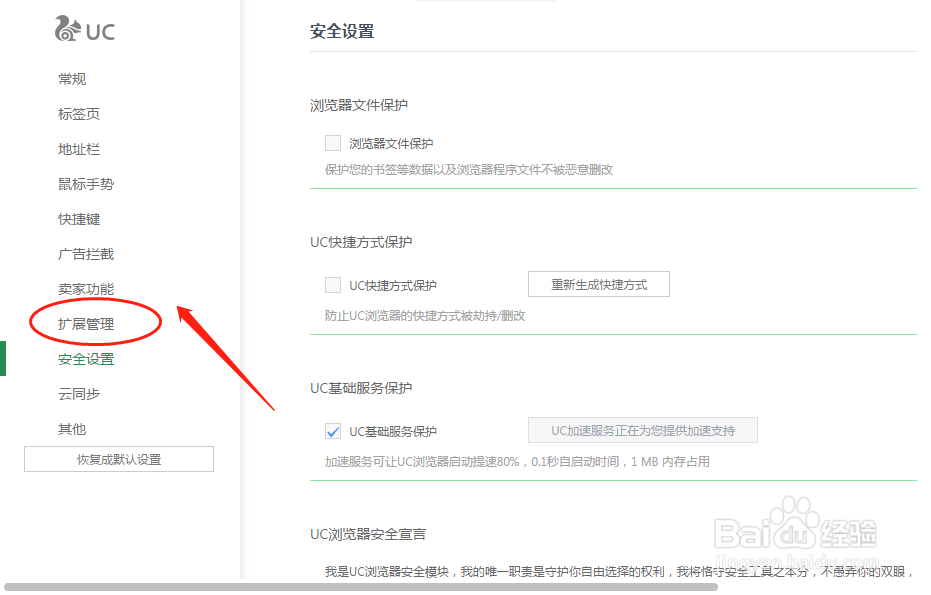The image size is (931, 595).
Task: Click 恢复成默认设置 button
Action: pyautogui.click(x=119, y=459)
